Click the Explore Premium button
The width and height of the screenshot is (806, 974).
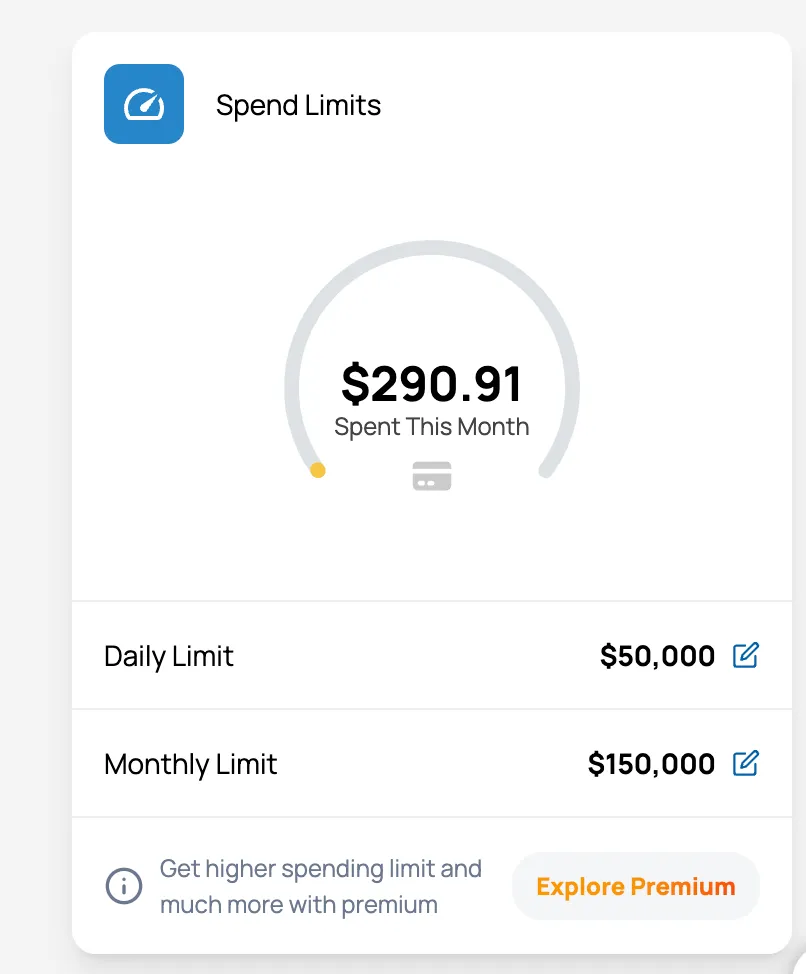tap(635, 886)
